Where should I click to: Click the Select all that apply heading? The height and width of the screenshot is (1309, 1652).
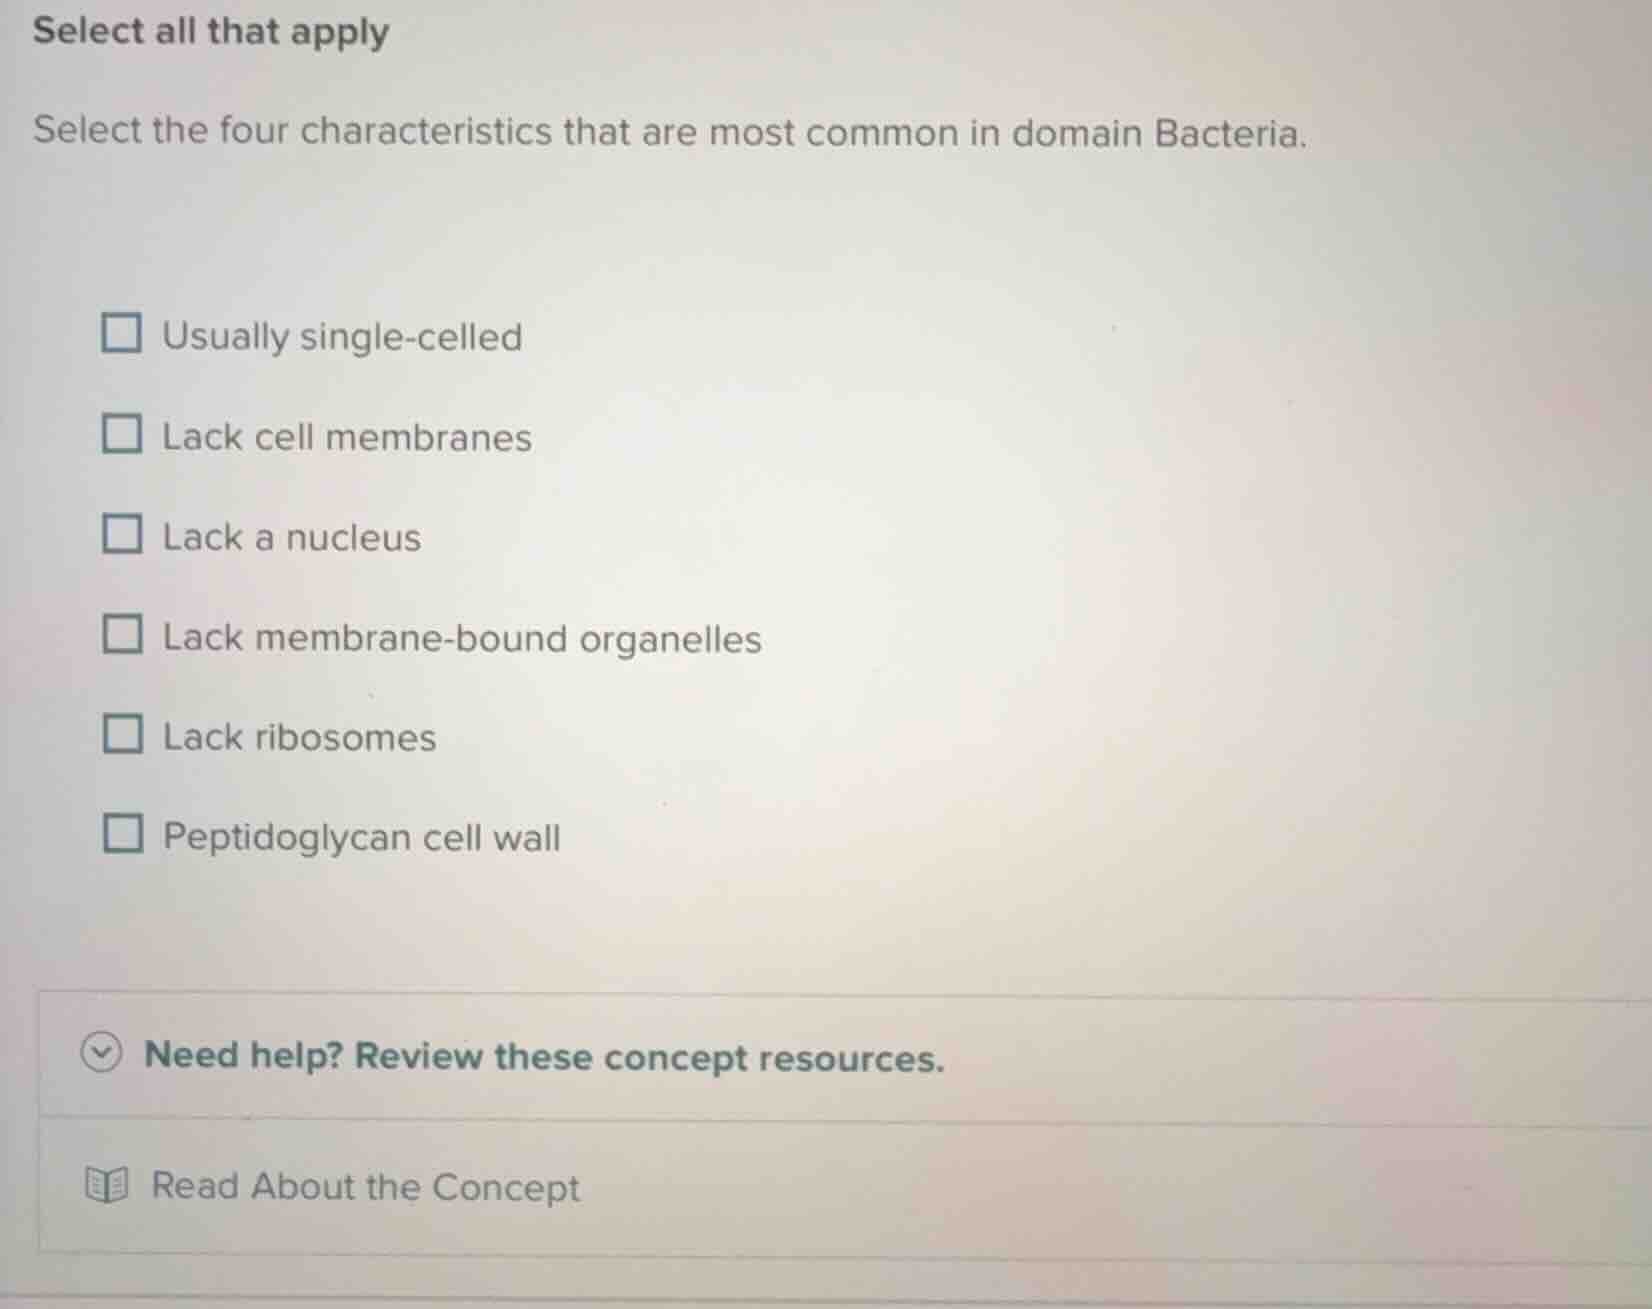(x=209, y=31)
